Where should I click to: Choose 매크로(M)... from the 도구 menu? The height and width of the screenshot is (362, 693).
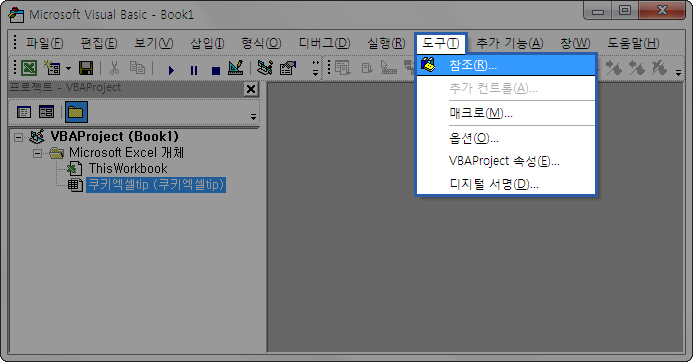[x=506, y=114]
